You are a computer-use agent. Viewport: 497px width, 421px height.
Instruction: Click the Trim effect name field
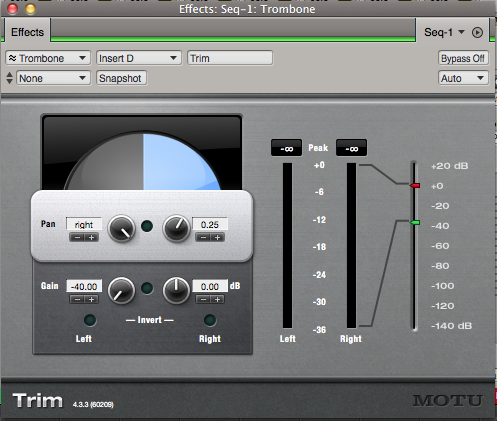pyautogui.click(x=230, y=58)
